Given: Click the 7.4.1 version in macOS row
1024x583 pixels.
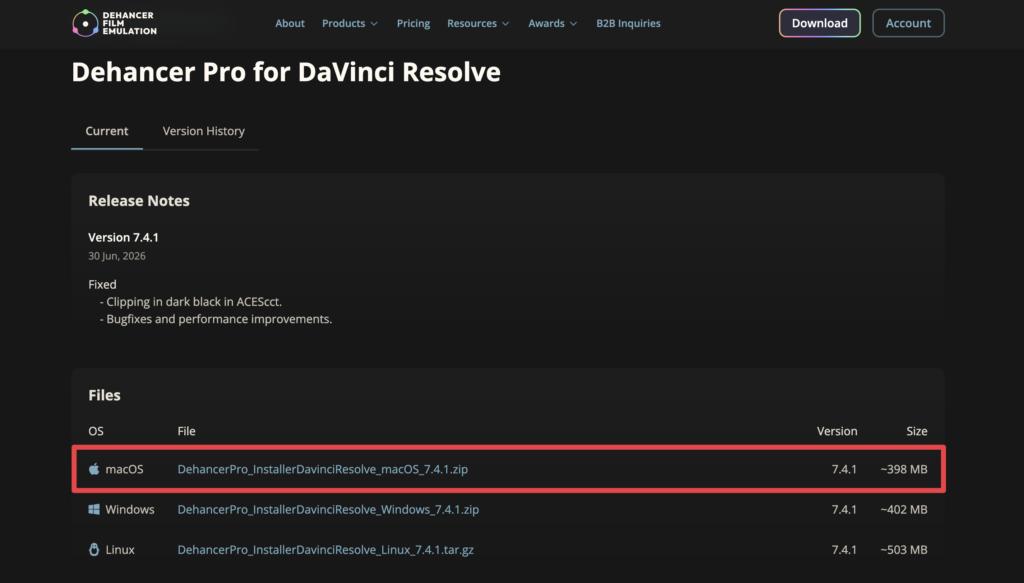Looking at the screenshot, I should pyautogui.click(x=844, y=469).
